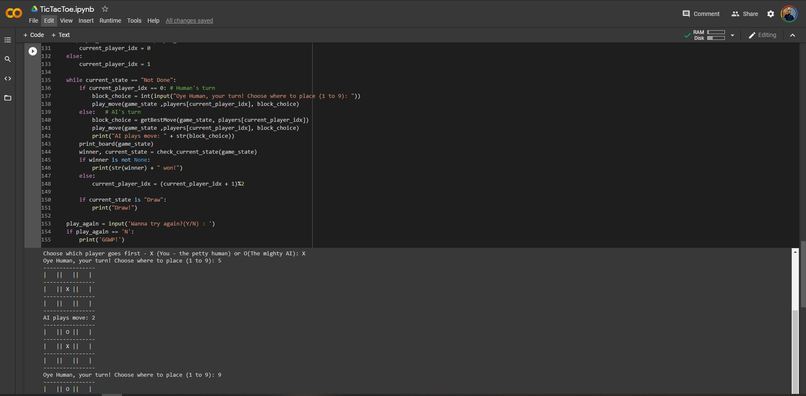The width and height of the screenshot is (806, 396).
Task: Click the Share people icon
Action: [x=735, y=14]
